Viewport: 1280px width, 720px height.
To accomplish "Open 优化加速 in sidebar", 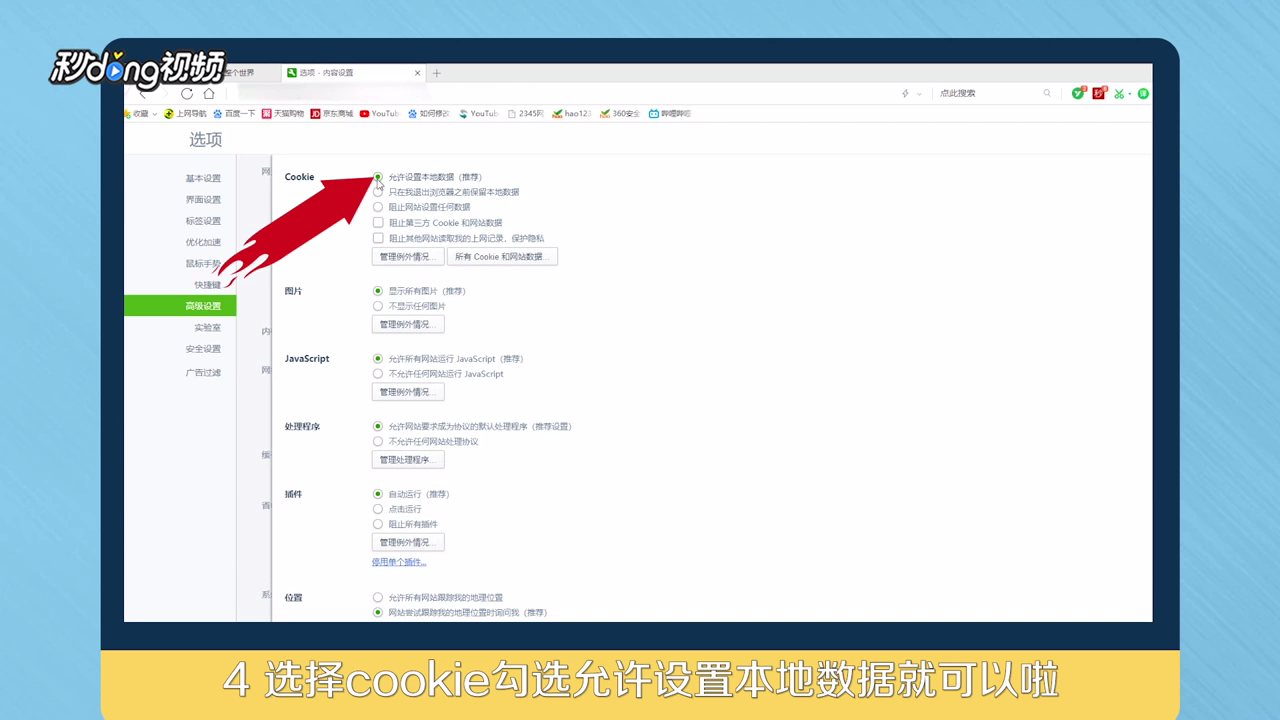I will 203,242.
